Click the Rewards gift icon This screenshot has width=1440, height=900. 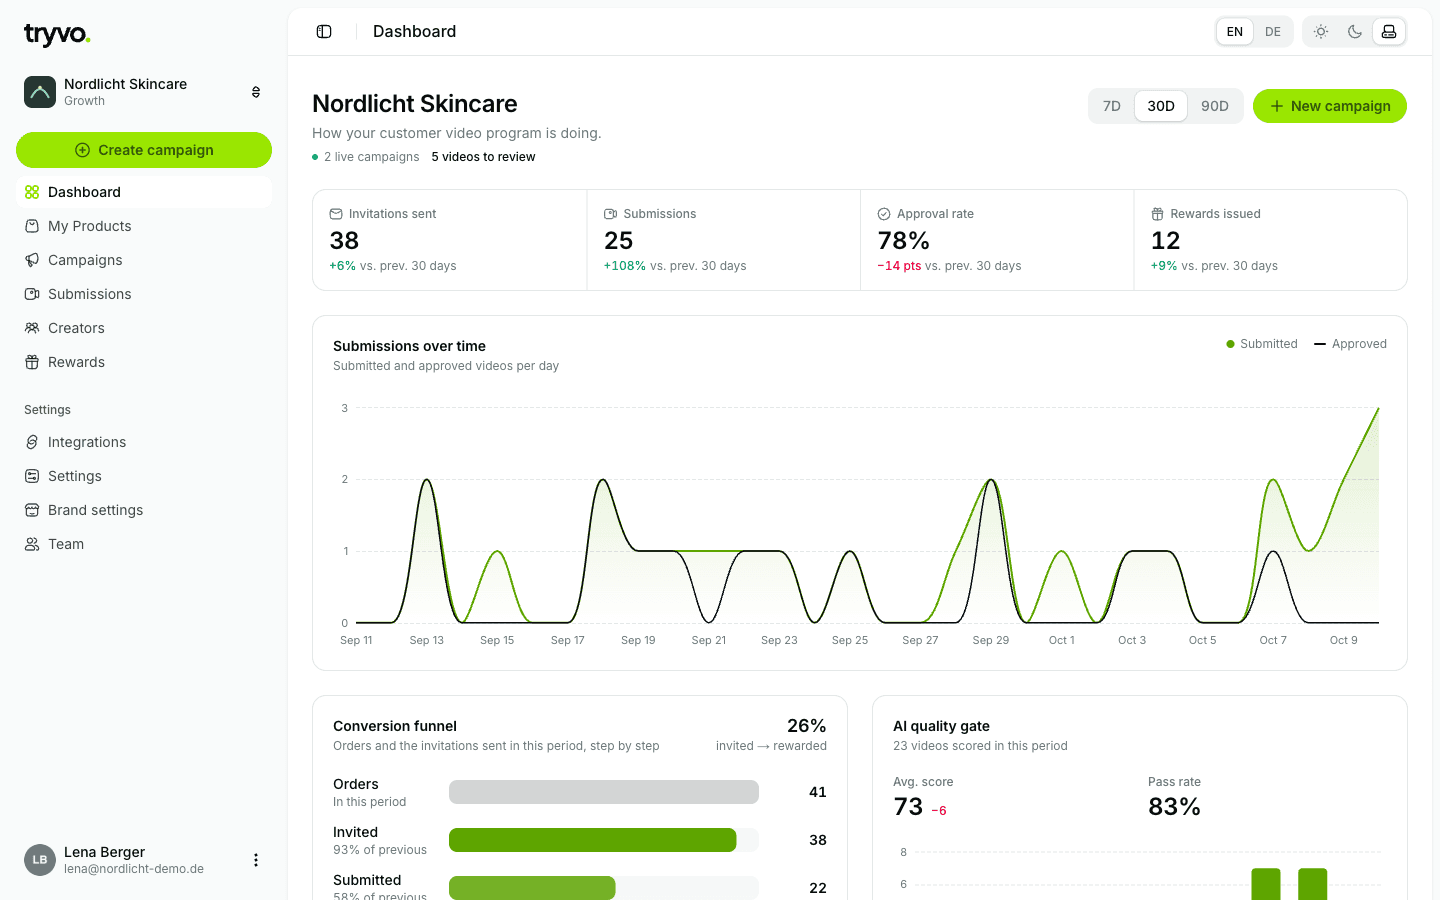32,362
